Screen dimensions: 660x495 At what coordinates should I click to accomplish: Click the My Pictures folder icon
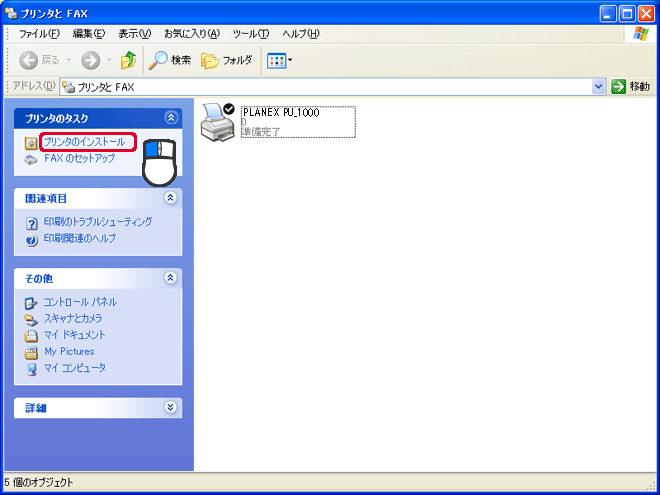click(x=31, y=353)
